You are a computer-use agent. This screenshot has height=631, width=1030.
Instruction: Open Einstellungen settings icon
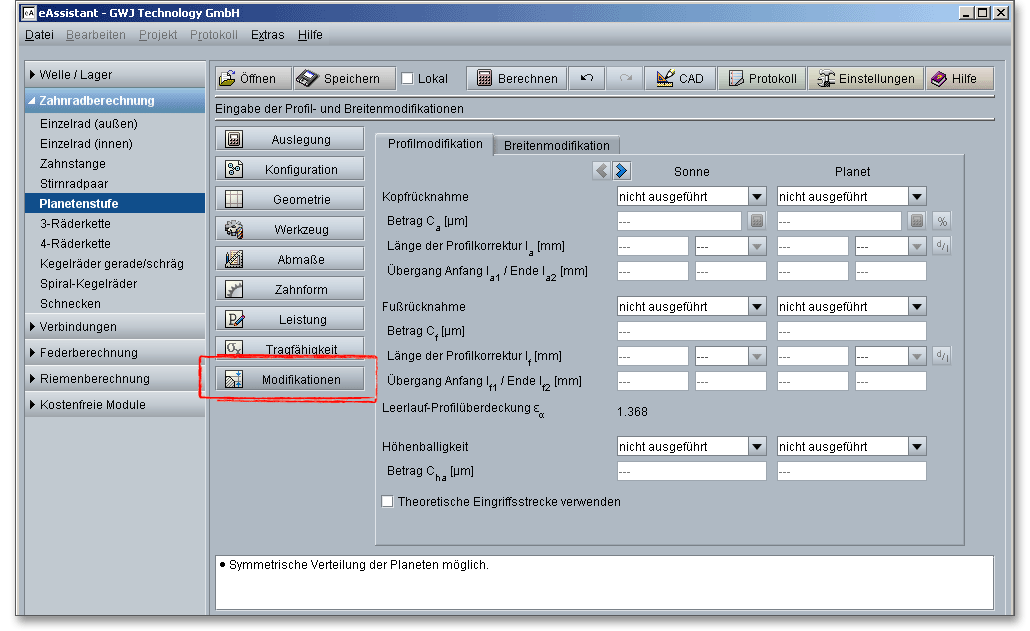(826, 79)
